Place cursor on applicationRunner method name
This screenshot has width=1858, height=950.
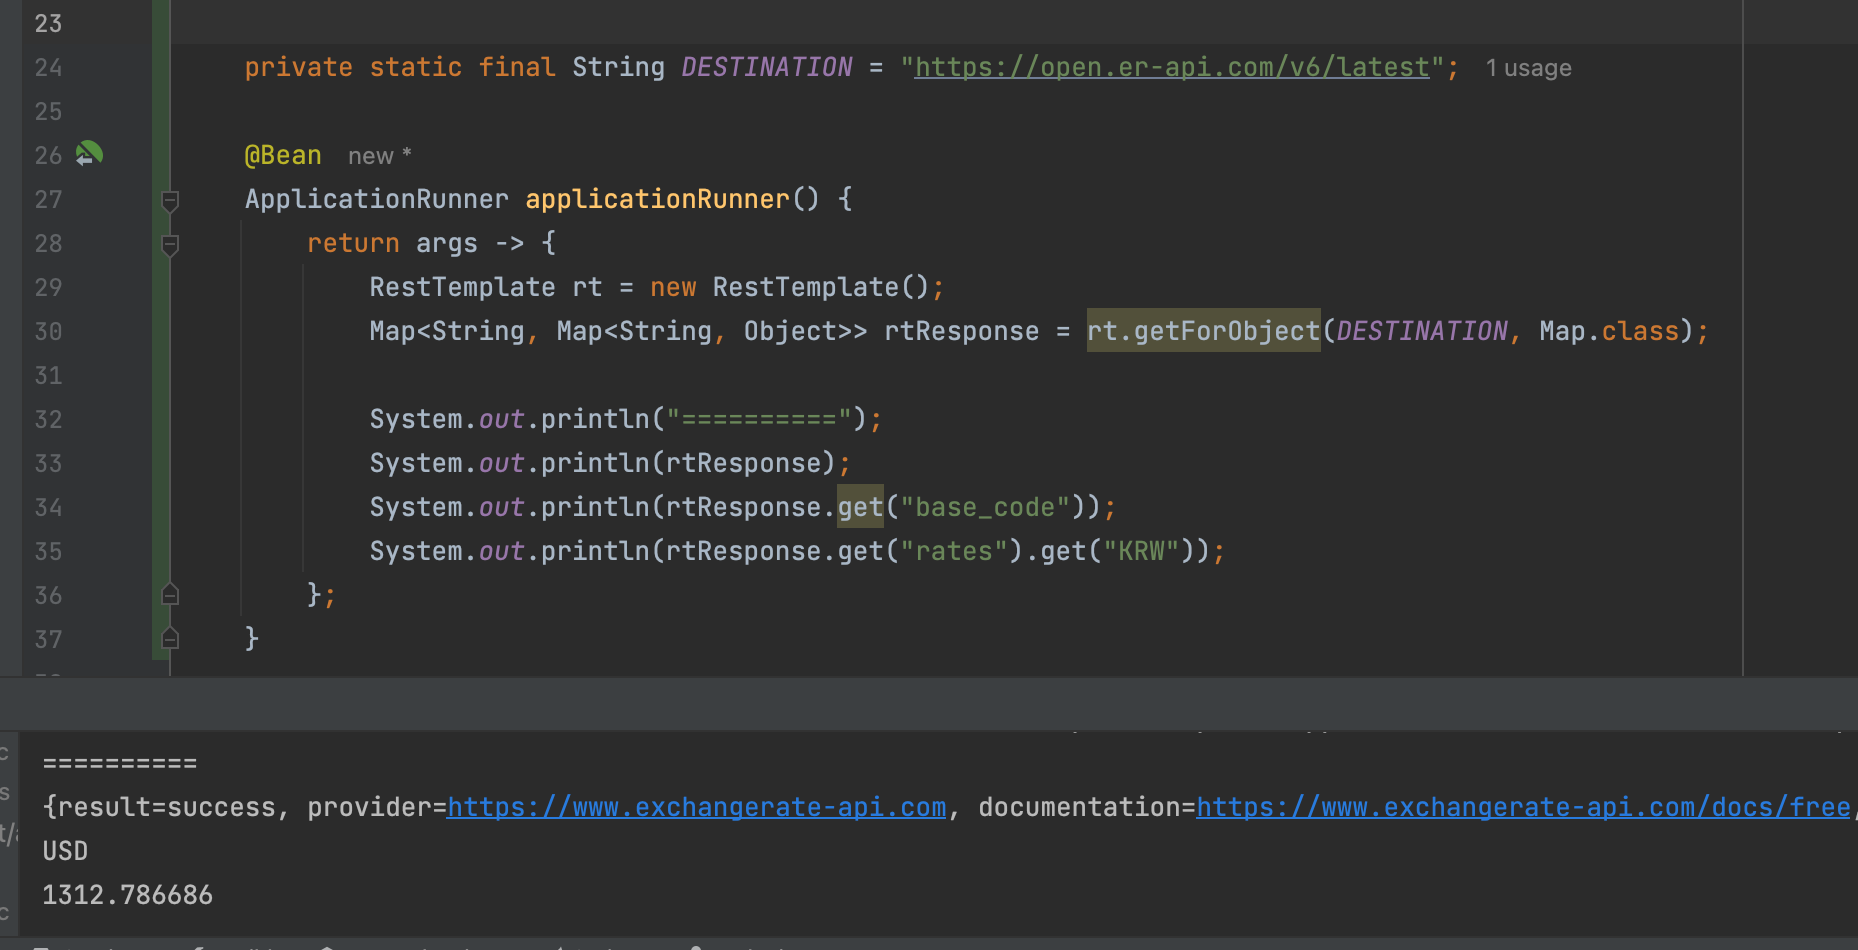658,199
